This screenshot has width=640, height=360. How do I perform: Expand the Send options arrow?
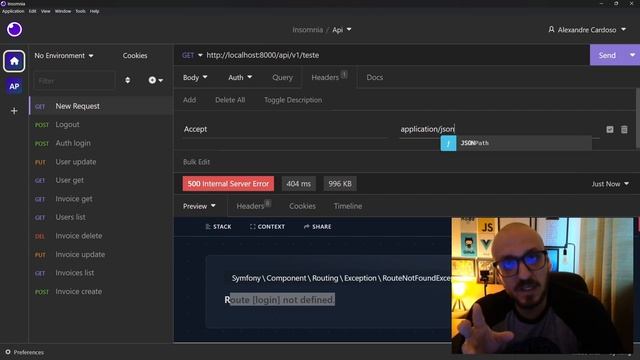pos(632,55)
